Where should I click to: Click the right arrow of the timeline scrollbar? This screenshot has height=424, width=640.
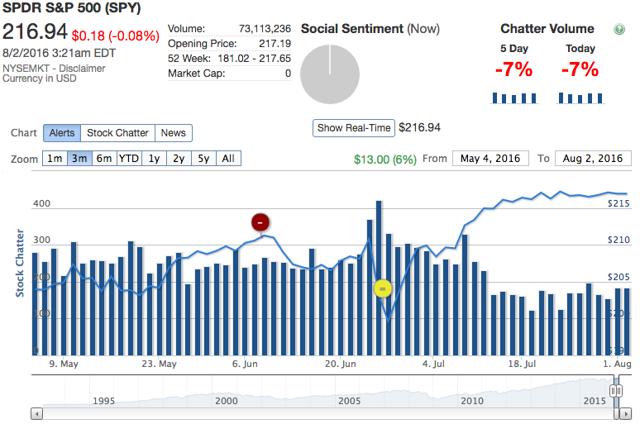click(625, 414)
